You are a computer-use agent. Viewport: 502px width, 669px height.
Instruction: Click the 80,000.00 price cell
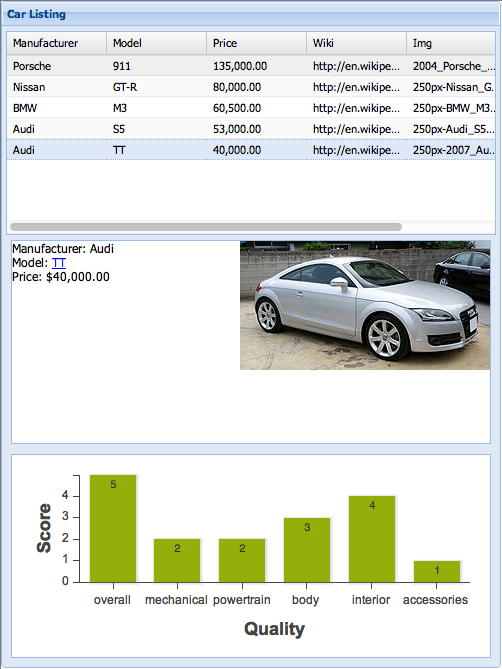click(x=256, y=87)
